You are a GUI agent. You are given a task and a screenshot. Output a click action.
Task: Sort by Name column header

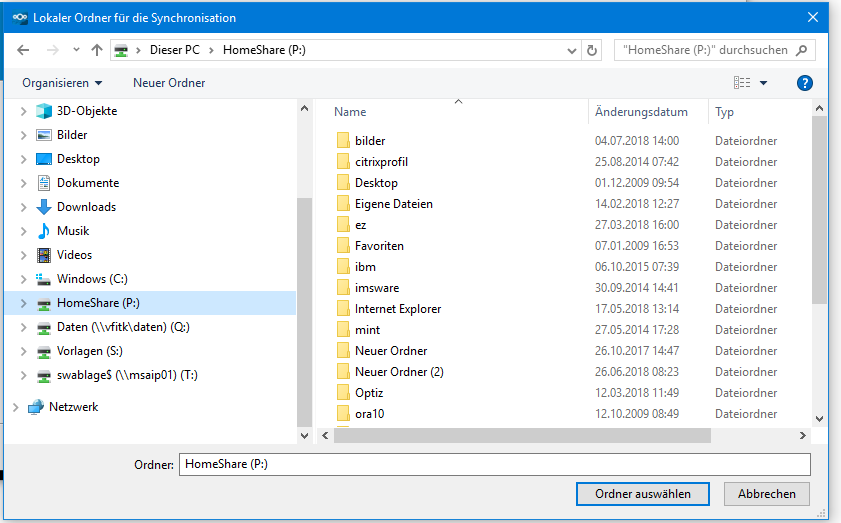[x=350, y=112]
